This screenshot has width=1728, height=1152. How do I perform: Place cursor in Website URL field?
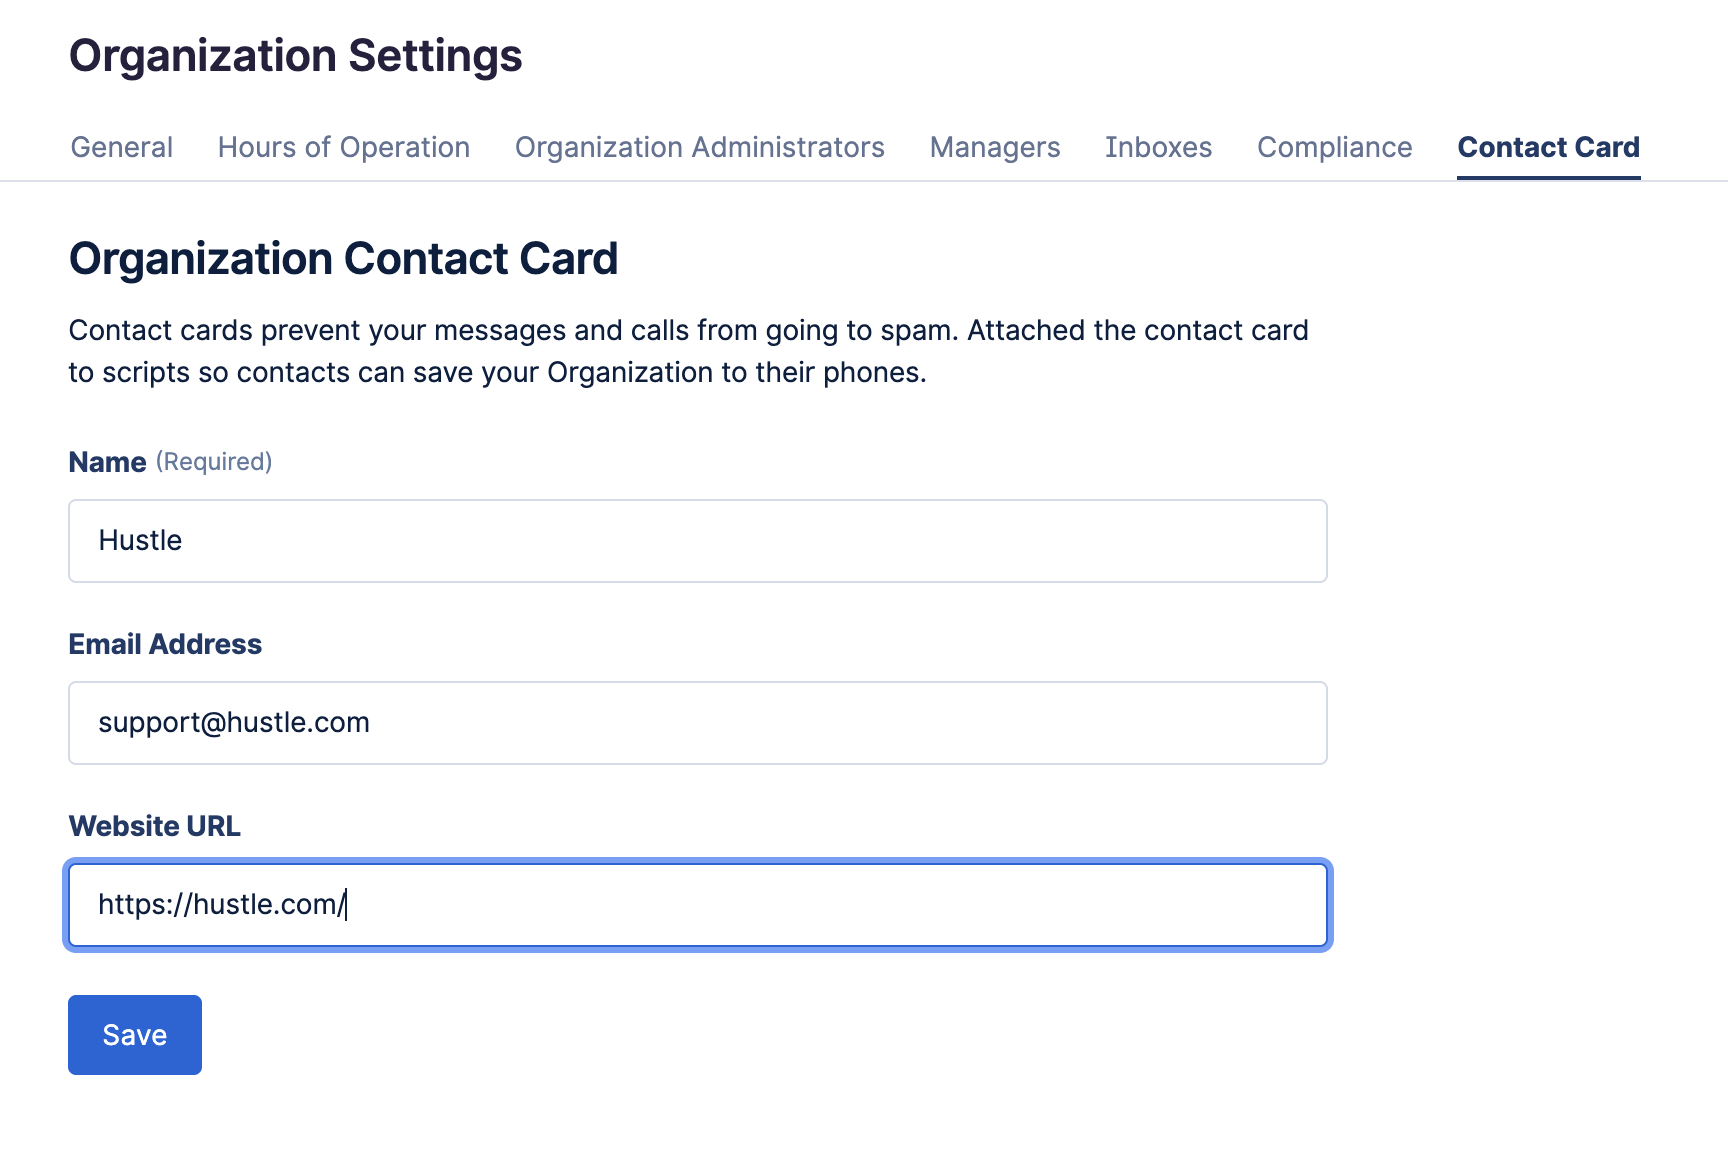pyautogui.click(x=697, y=905)
